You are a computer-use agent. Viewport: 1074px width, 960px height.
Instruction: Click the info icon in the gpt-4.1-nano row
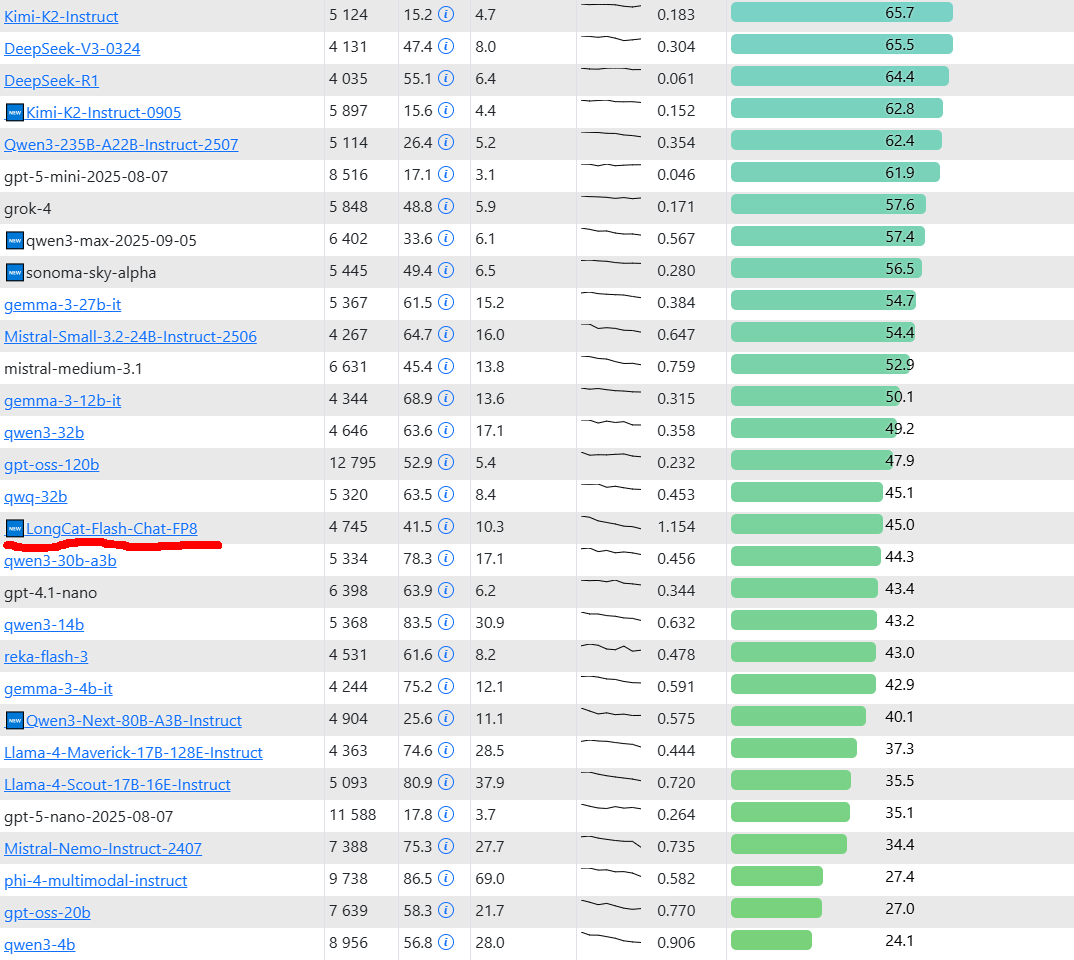[x=446, y=590]
